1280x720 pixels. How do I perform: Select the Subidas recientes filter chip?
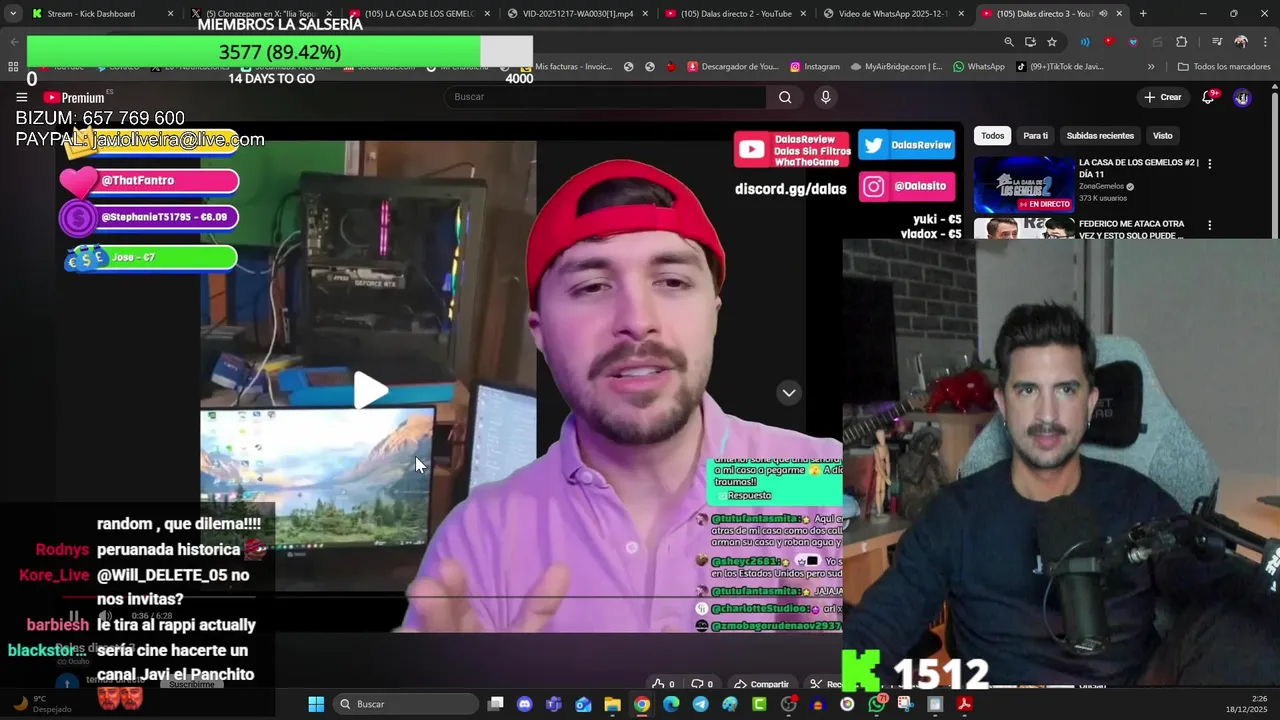(1100, 135)
